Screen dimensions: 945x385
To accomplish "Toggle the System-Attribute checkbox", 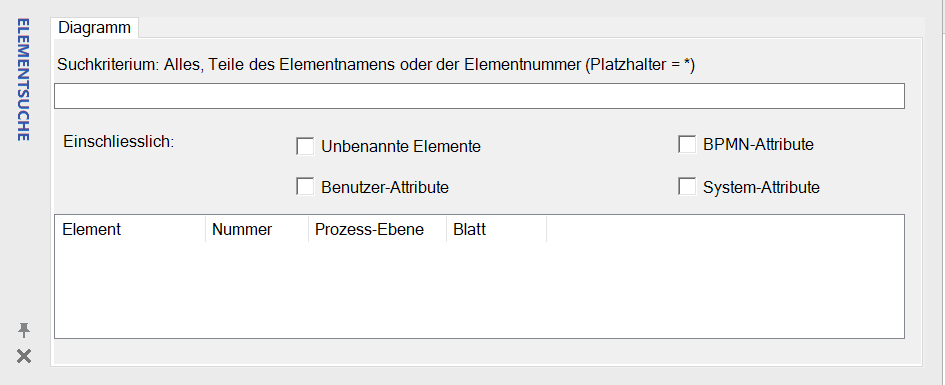I will click(687, 187).
